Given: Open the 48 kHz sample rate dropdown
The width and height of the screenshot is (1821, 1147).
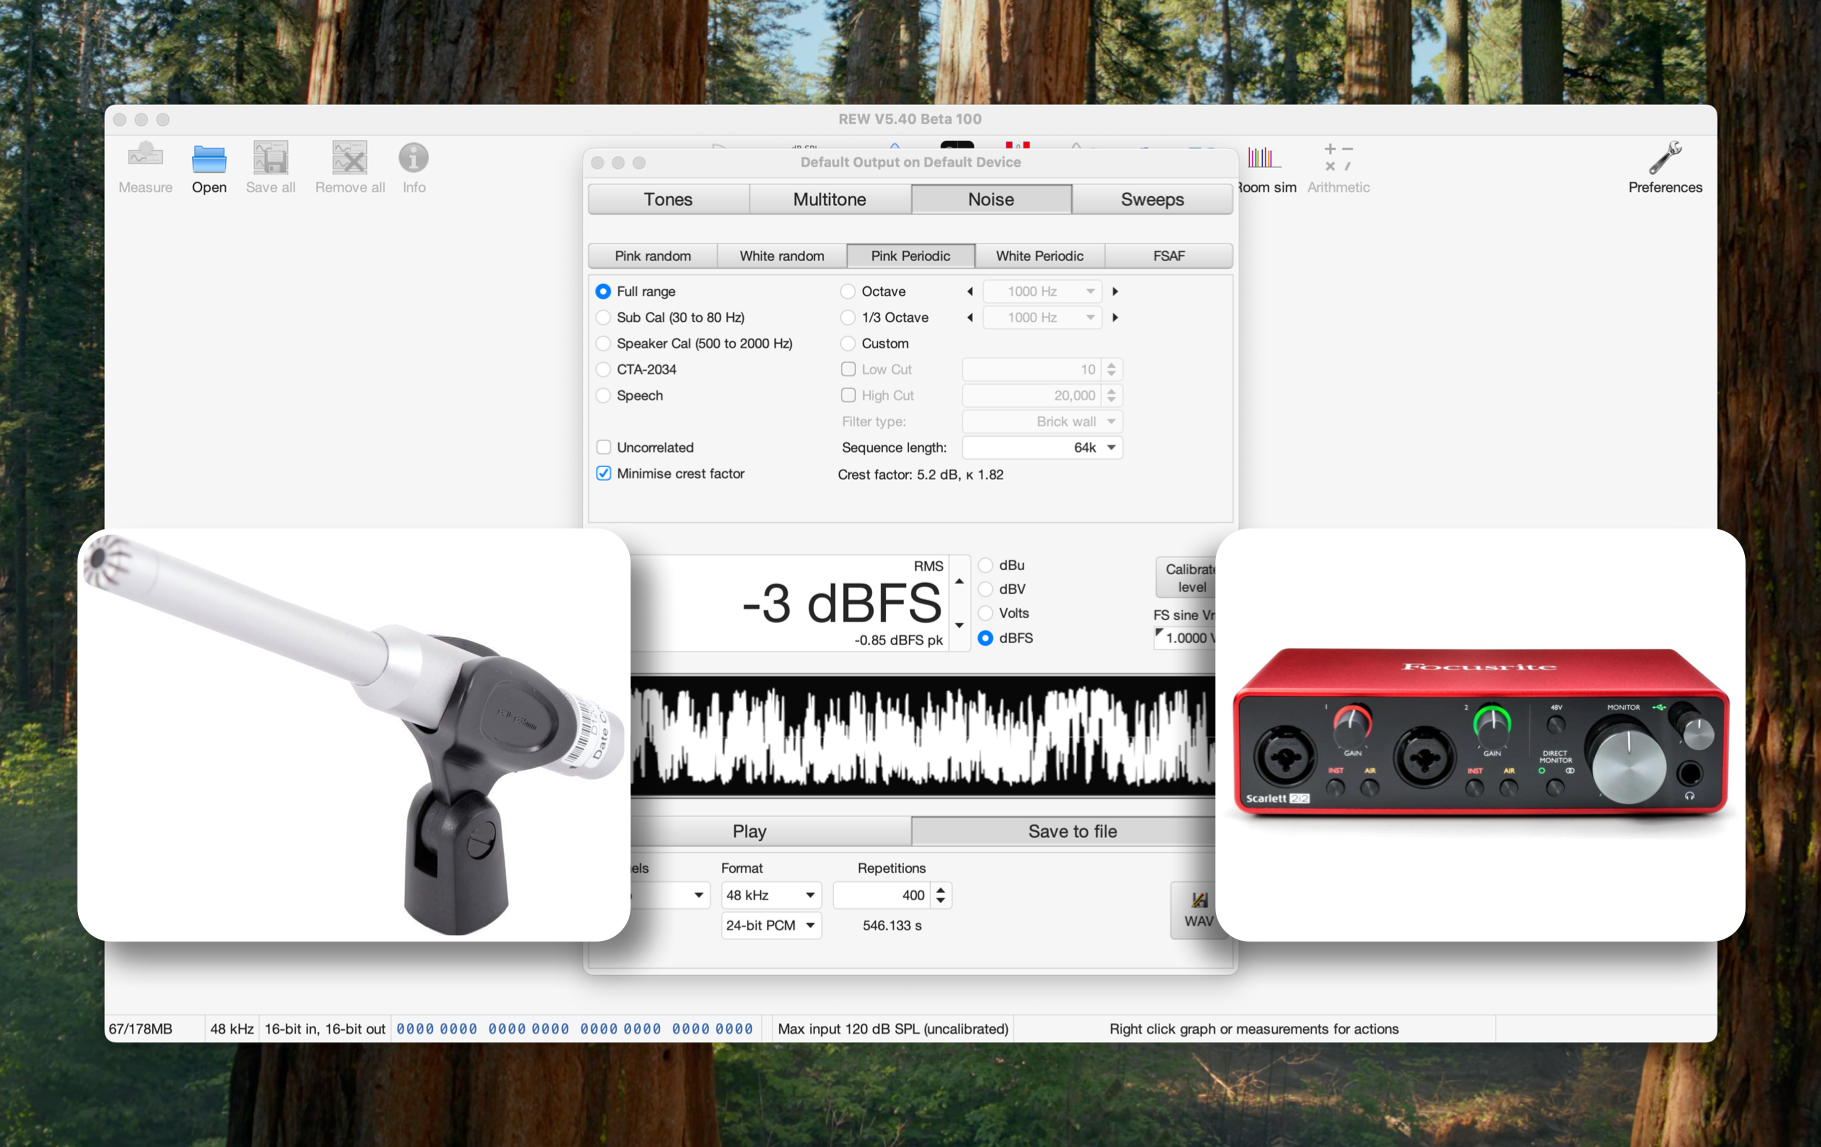Looking at the screenshot, I should point(769,895).
